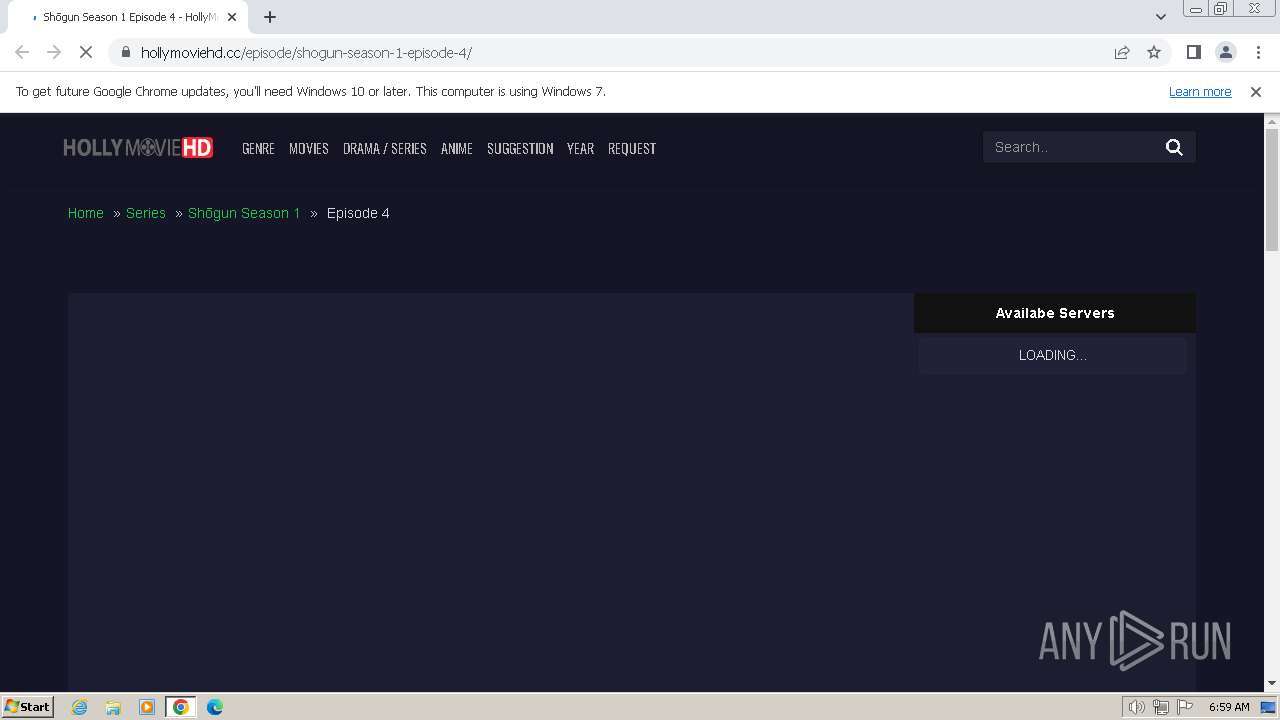
Task: Click the scrollbar up arrow
Action: [x=1272, y=121]
